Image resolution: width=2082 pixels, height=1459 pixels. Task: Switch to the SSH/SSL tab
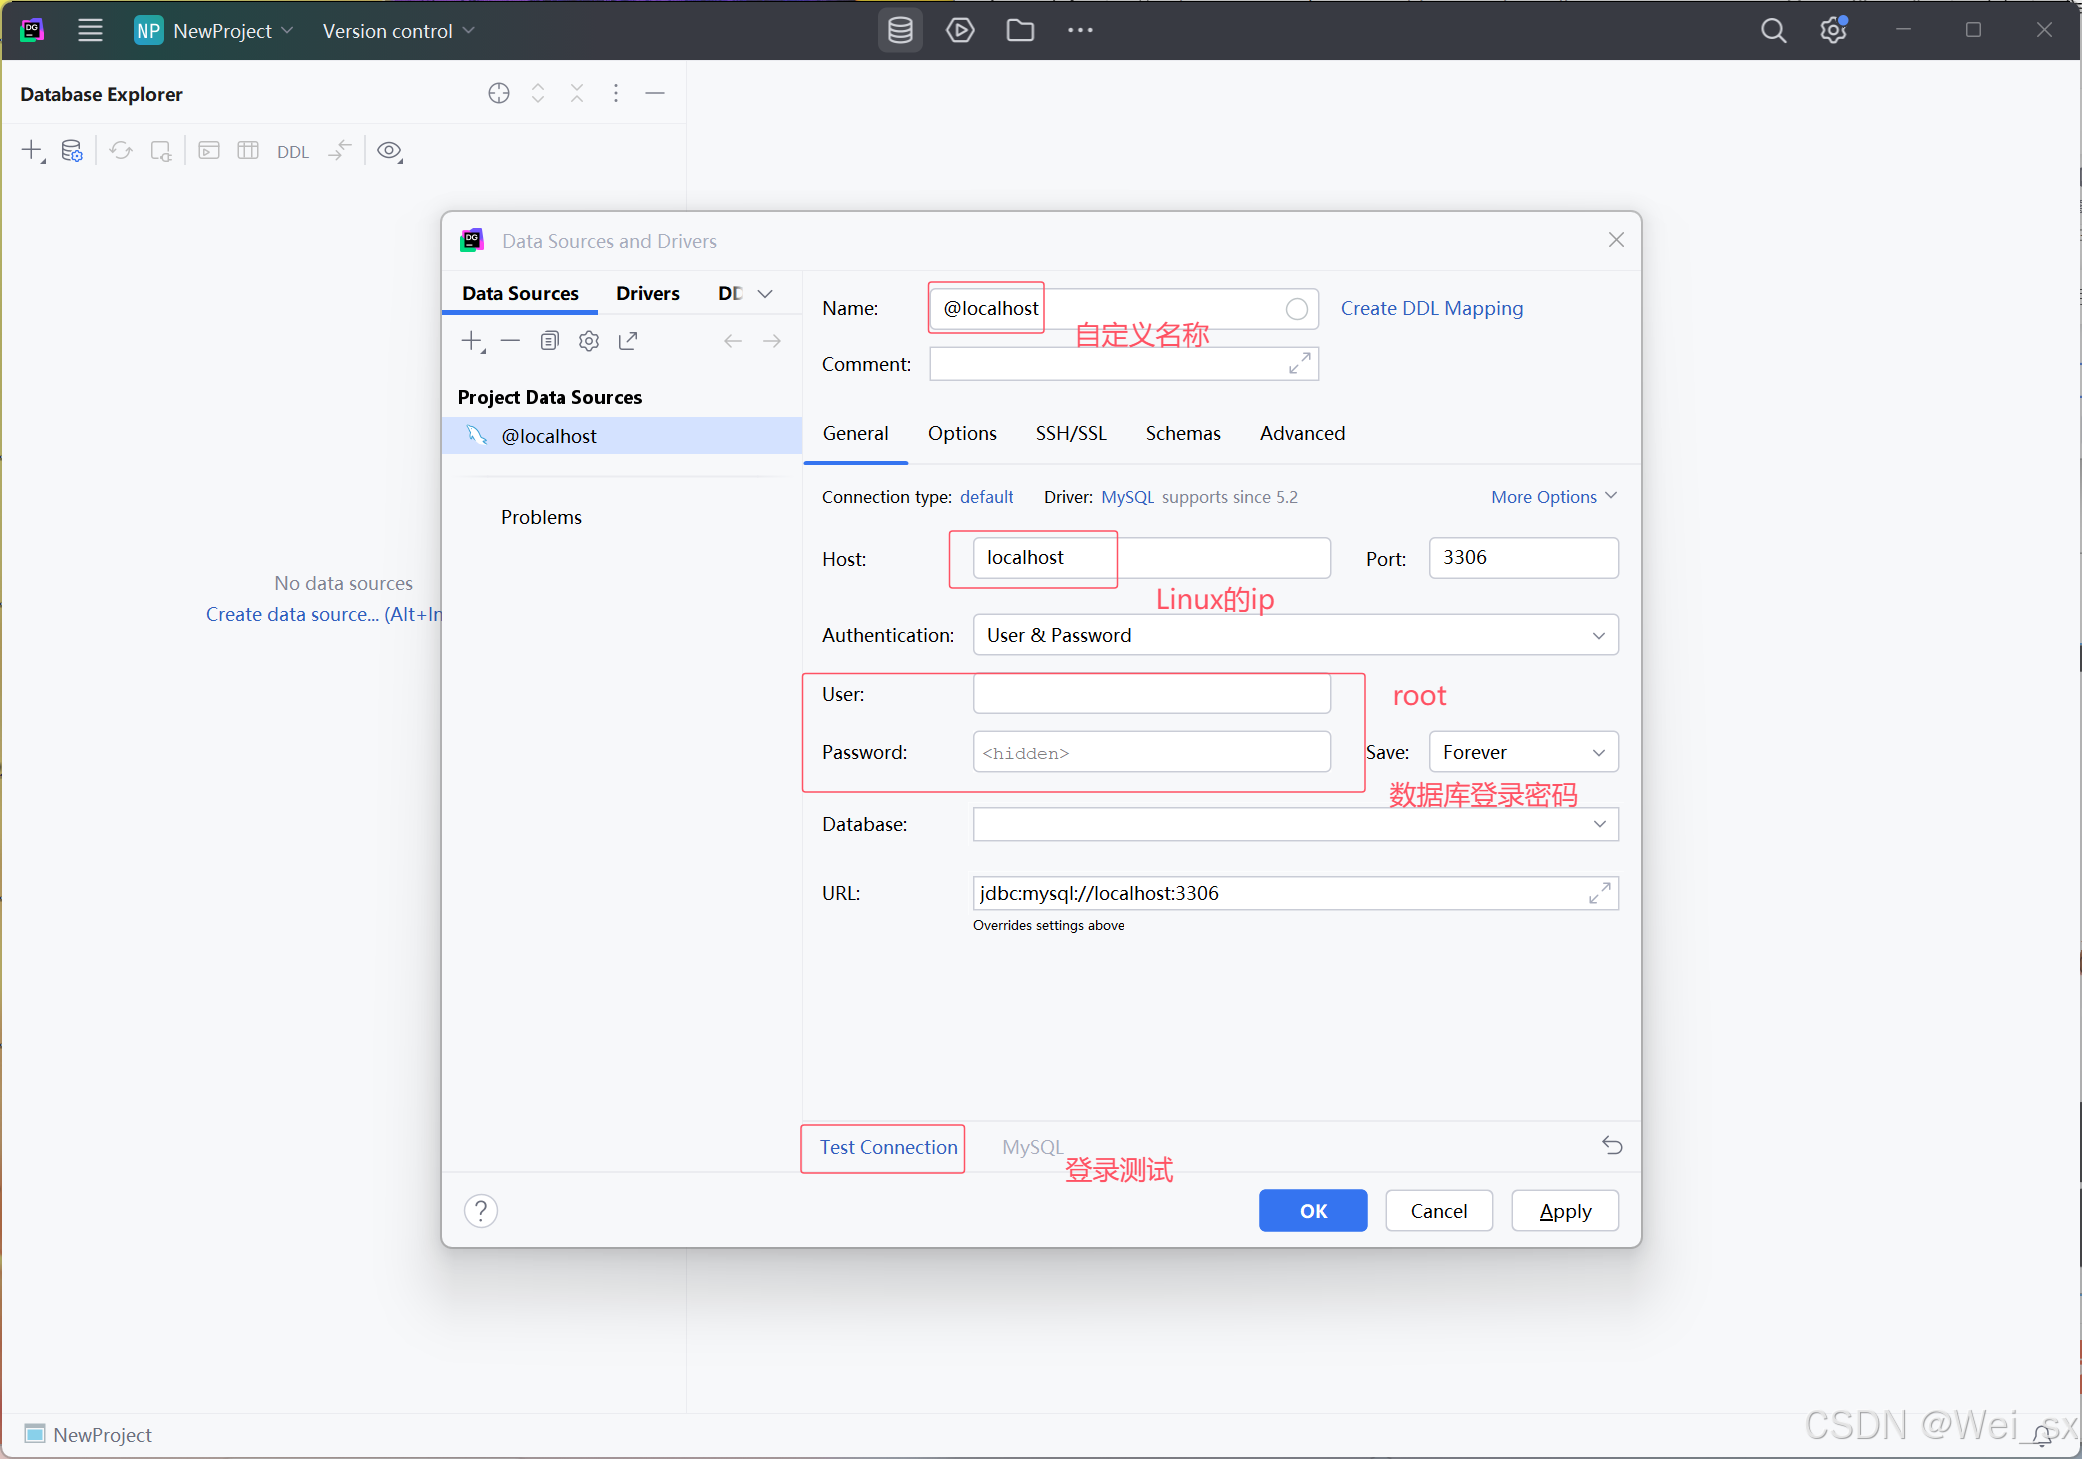1071,433
